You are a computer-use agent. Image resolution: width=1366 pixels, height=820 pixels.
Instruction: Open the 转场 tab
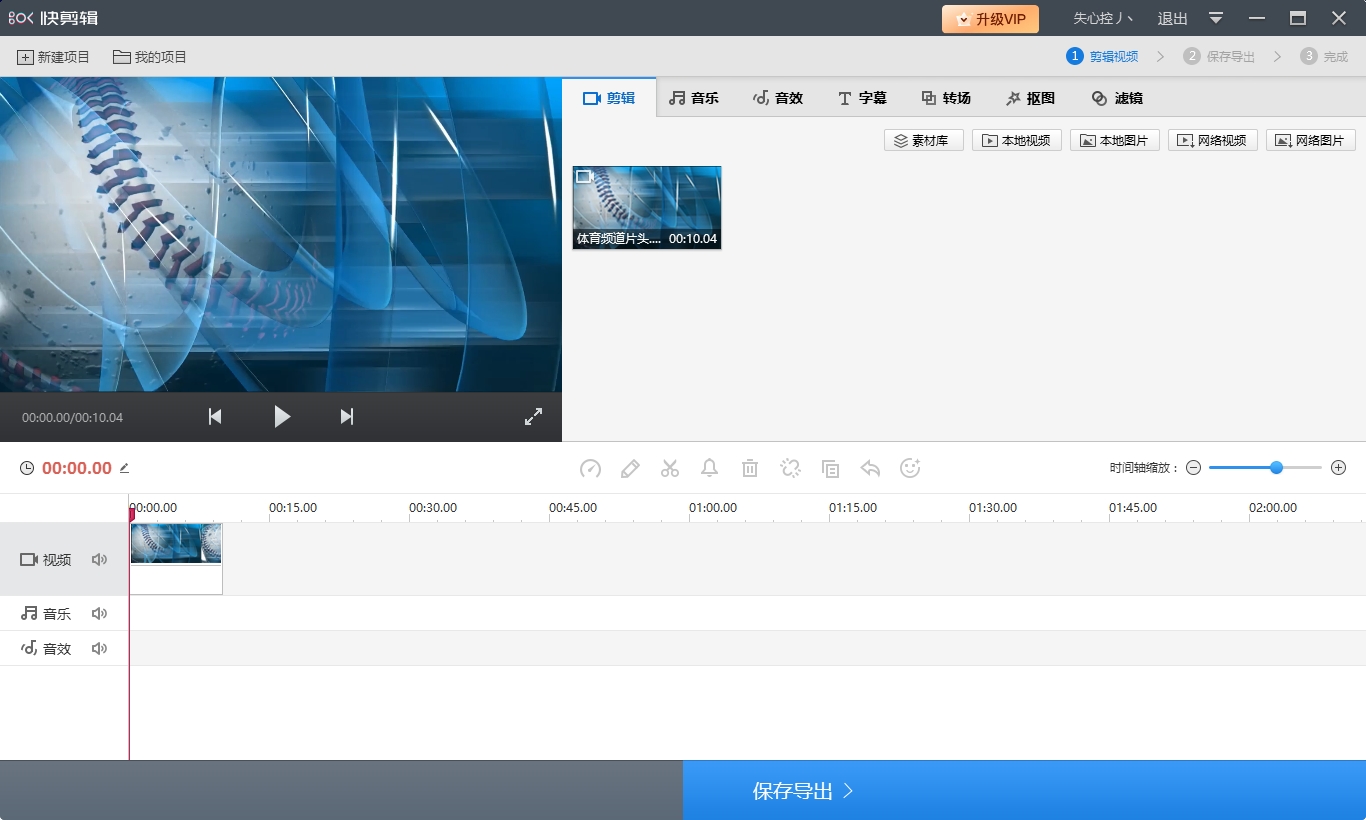946,98
